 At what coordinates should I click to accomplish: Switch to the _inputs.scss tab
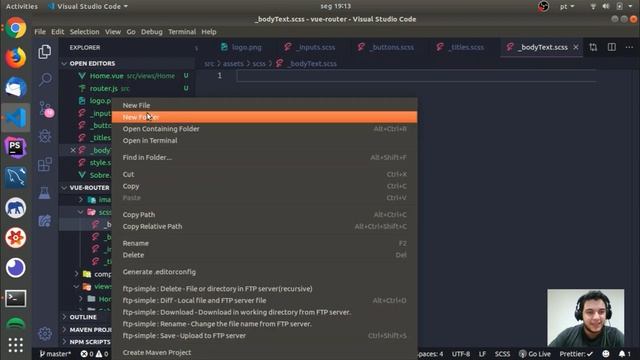pos(310,47)
